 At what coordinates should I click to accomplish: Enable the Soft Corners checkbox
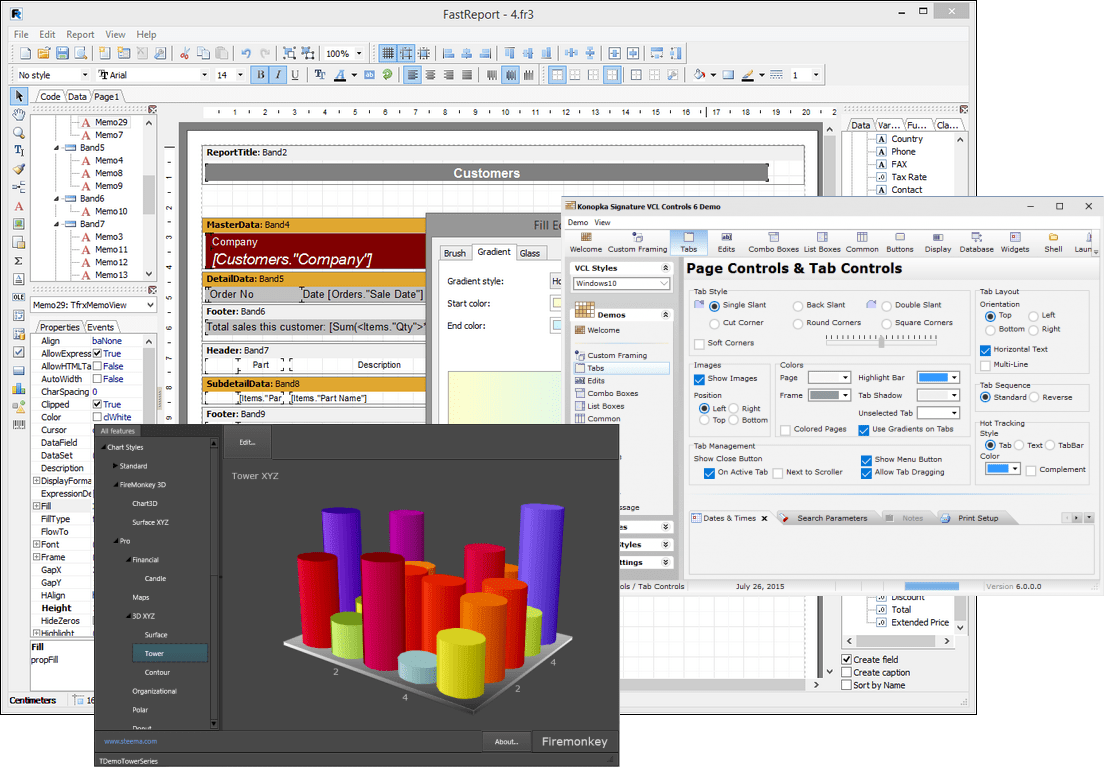pyautogui.click(x=700, y=344)
